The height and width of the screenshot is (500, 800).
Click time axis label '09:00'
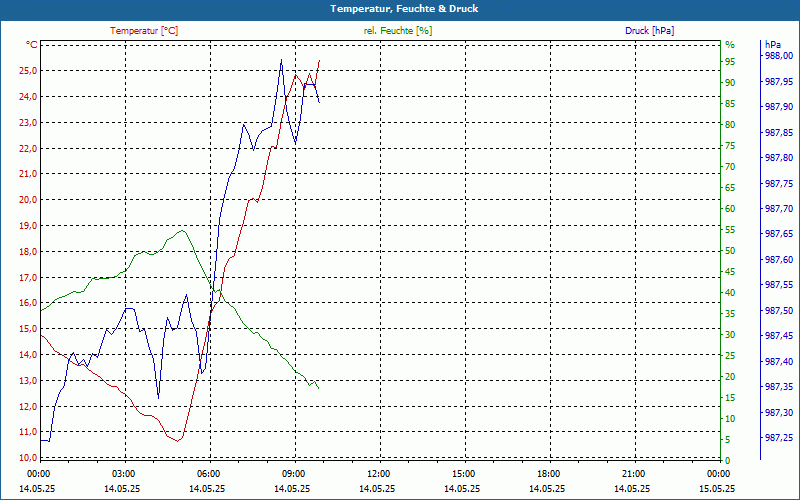pos(293,474)
